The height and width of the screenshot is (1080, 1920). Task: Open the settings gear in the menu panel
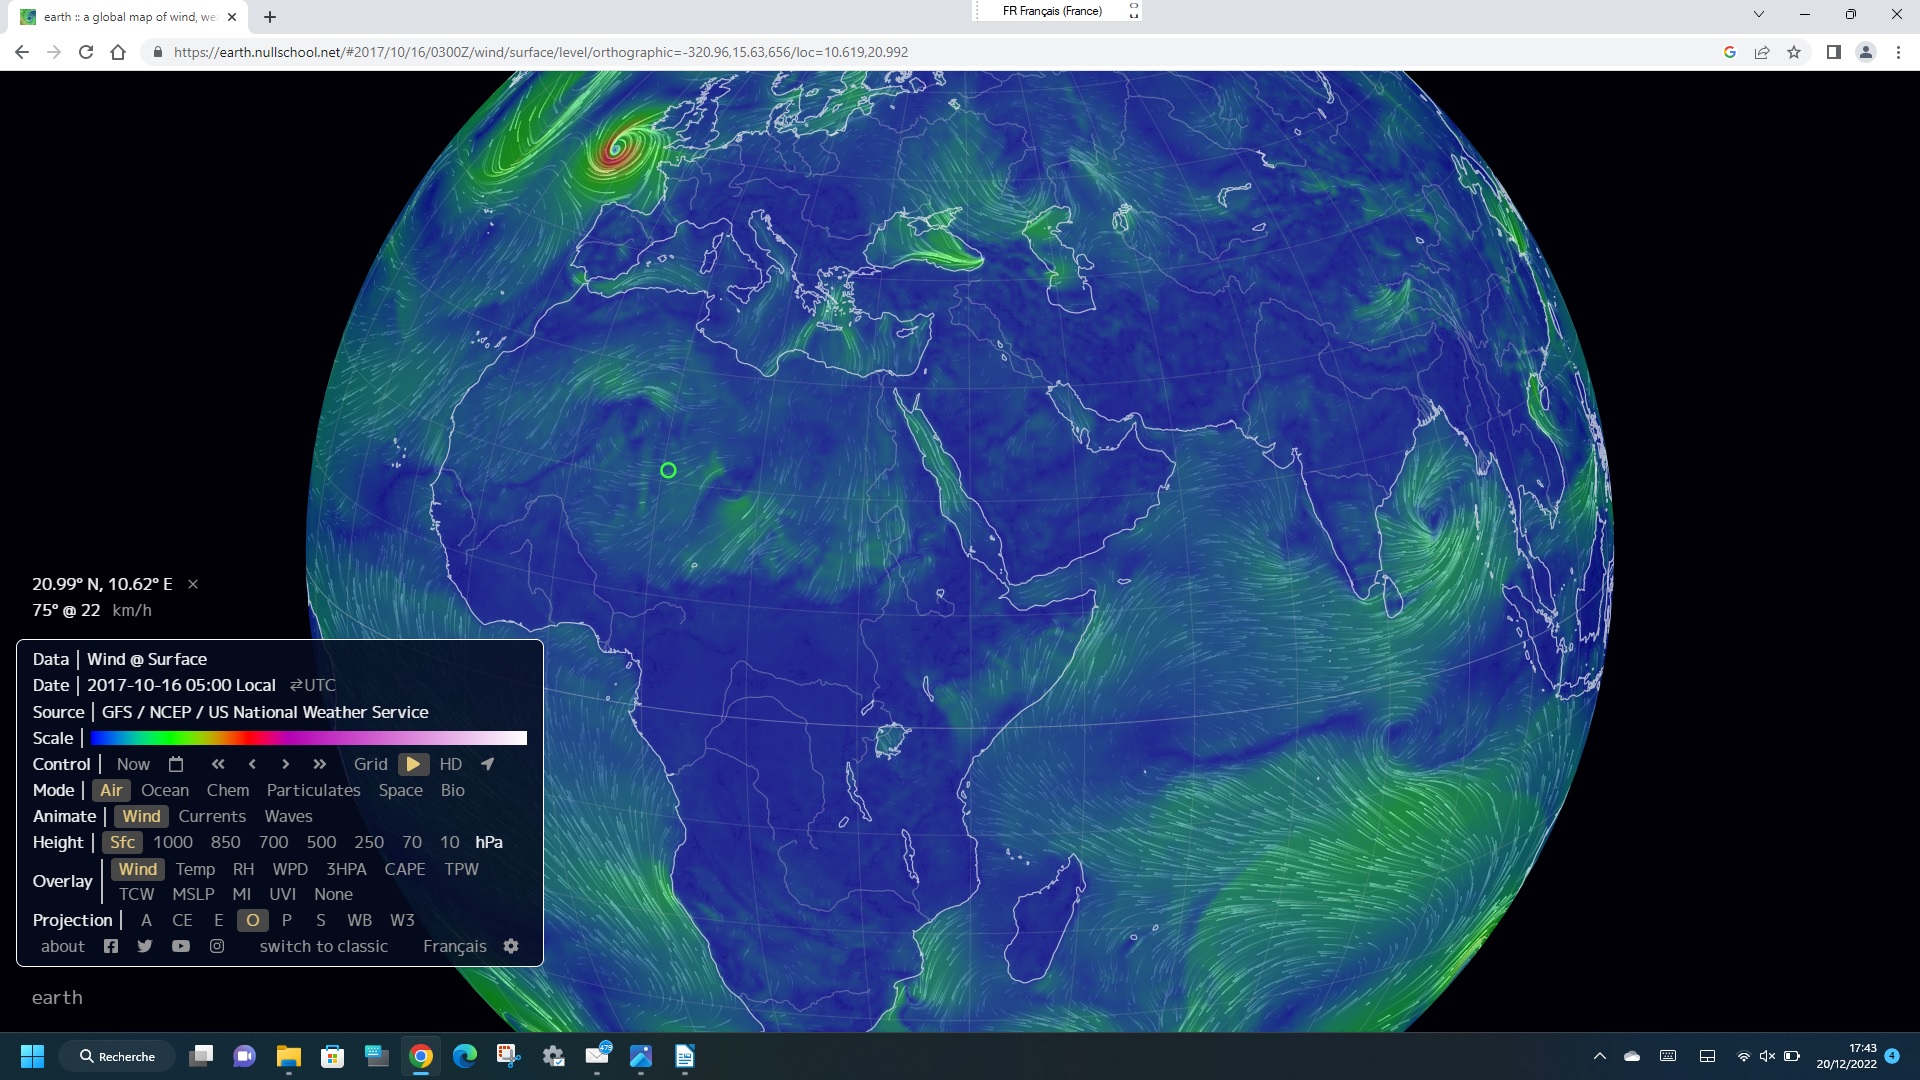(x=511, y=946)
